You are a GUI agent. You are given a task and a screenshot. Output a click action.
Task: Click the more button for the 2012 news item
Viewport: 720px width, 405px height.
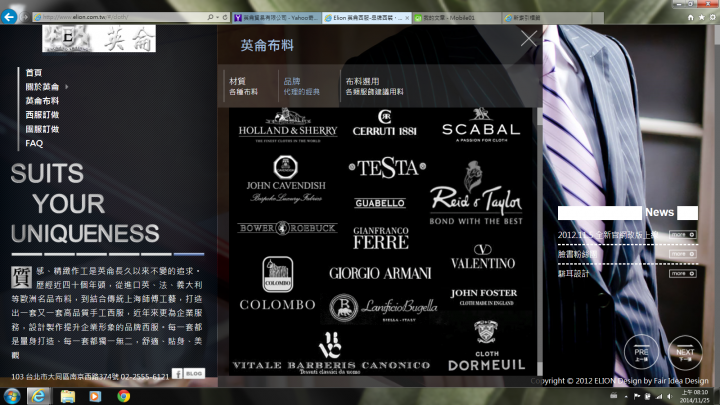click(682, 235)
